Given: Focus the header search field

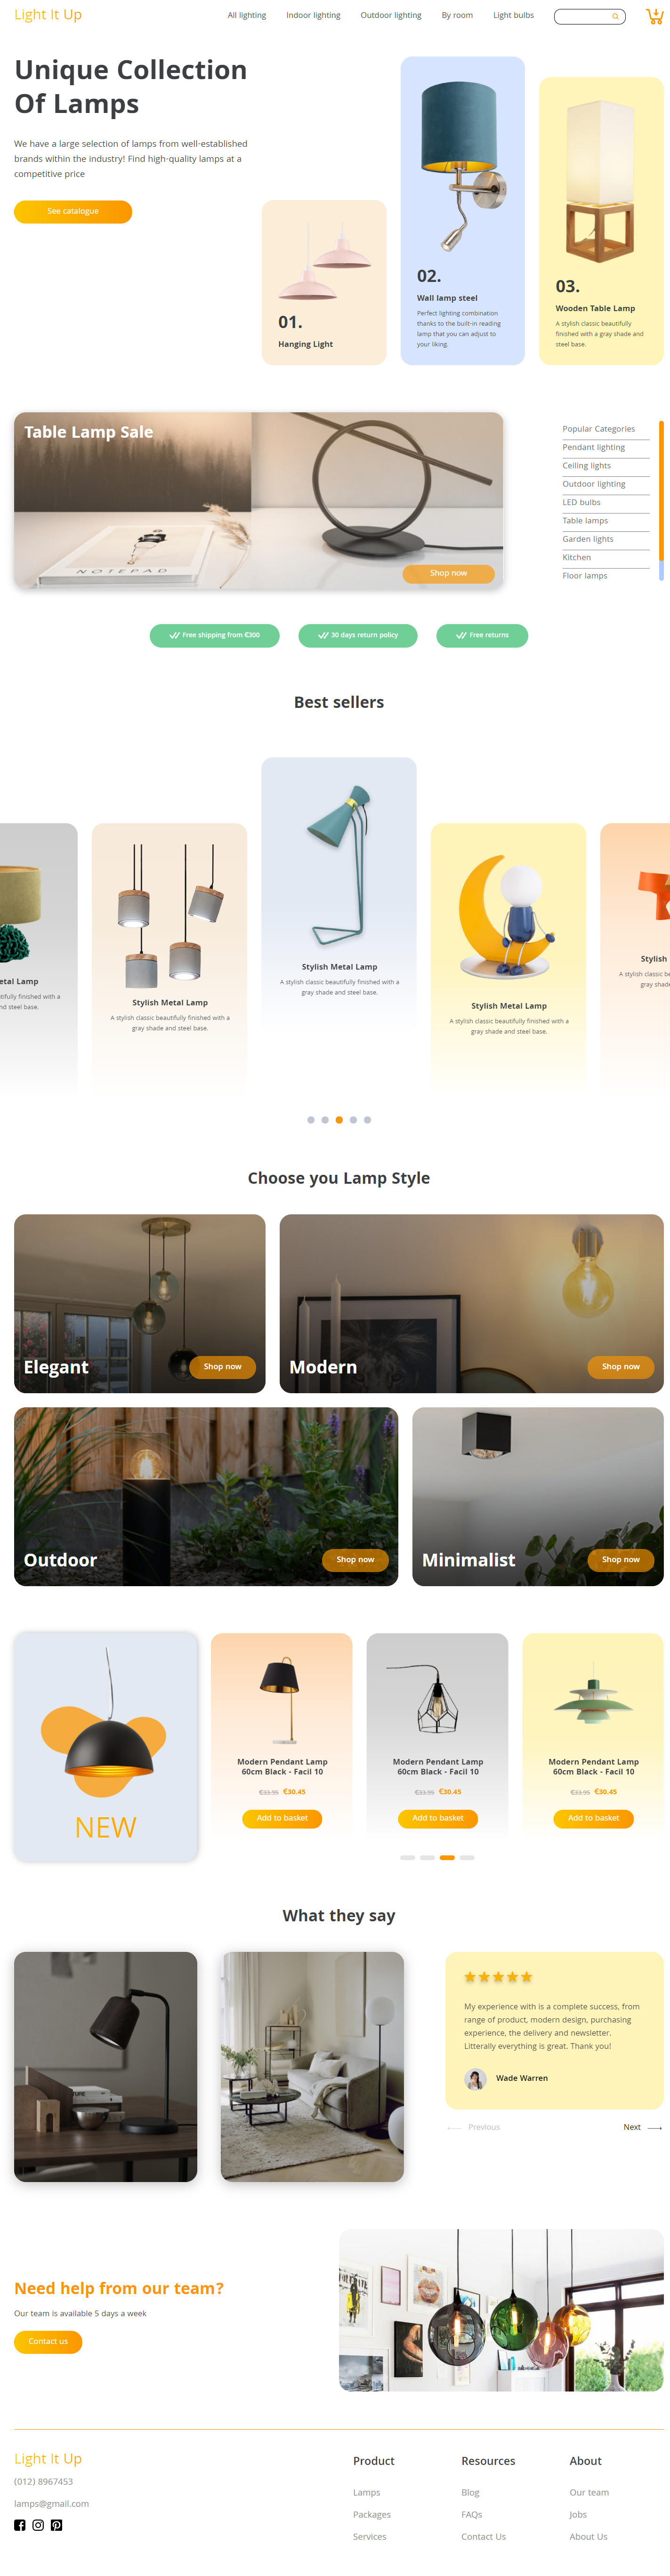Looking at the screenshot, I should 589,16.
